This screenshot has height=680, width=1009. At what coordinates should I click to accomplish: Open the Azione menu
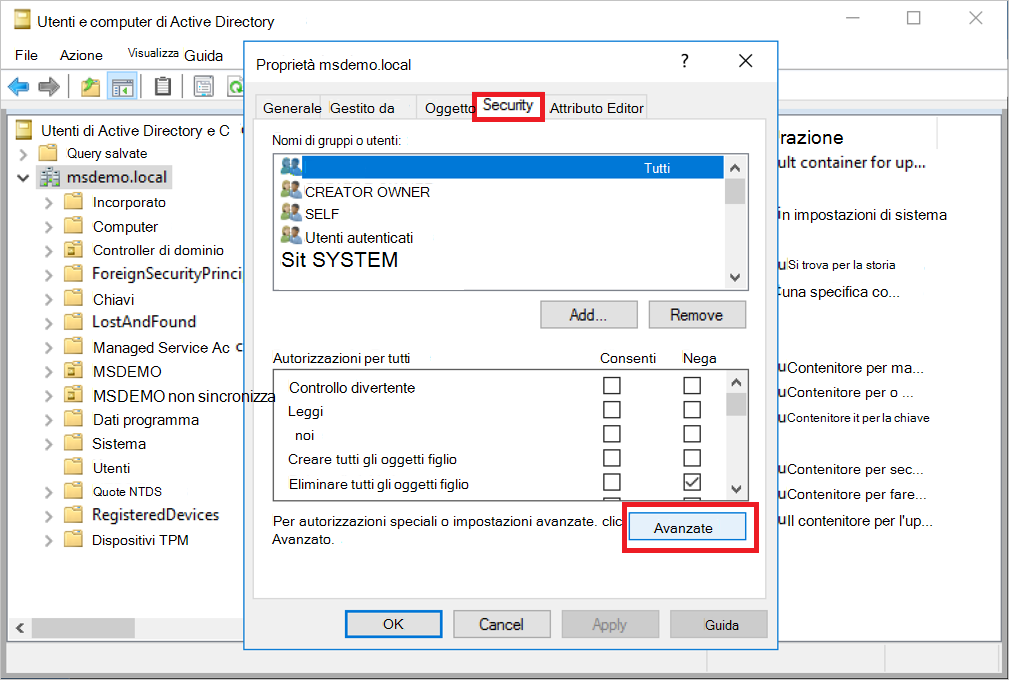(81, 55)
